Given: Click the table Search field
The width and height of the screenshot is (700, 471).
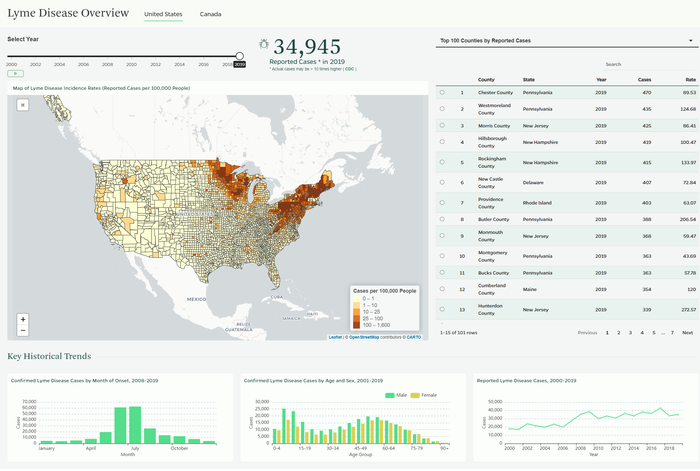Looking at the screenshot, I should [649, 64].
